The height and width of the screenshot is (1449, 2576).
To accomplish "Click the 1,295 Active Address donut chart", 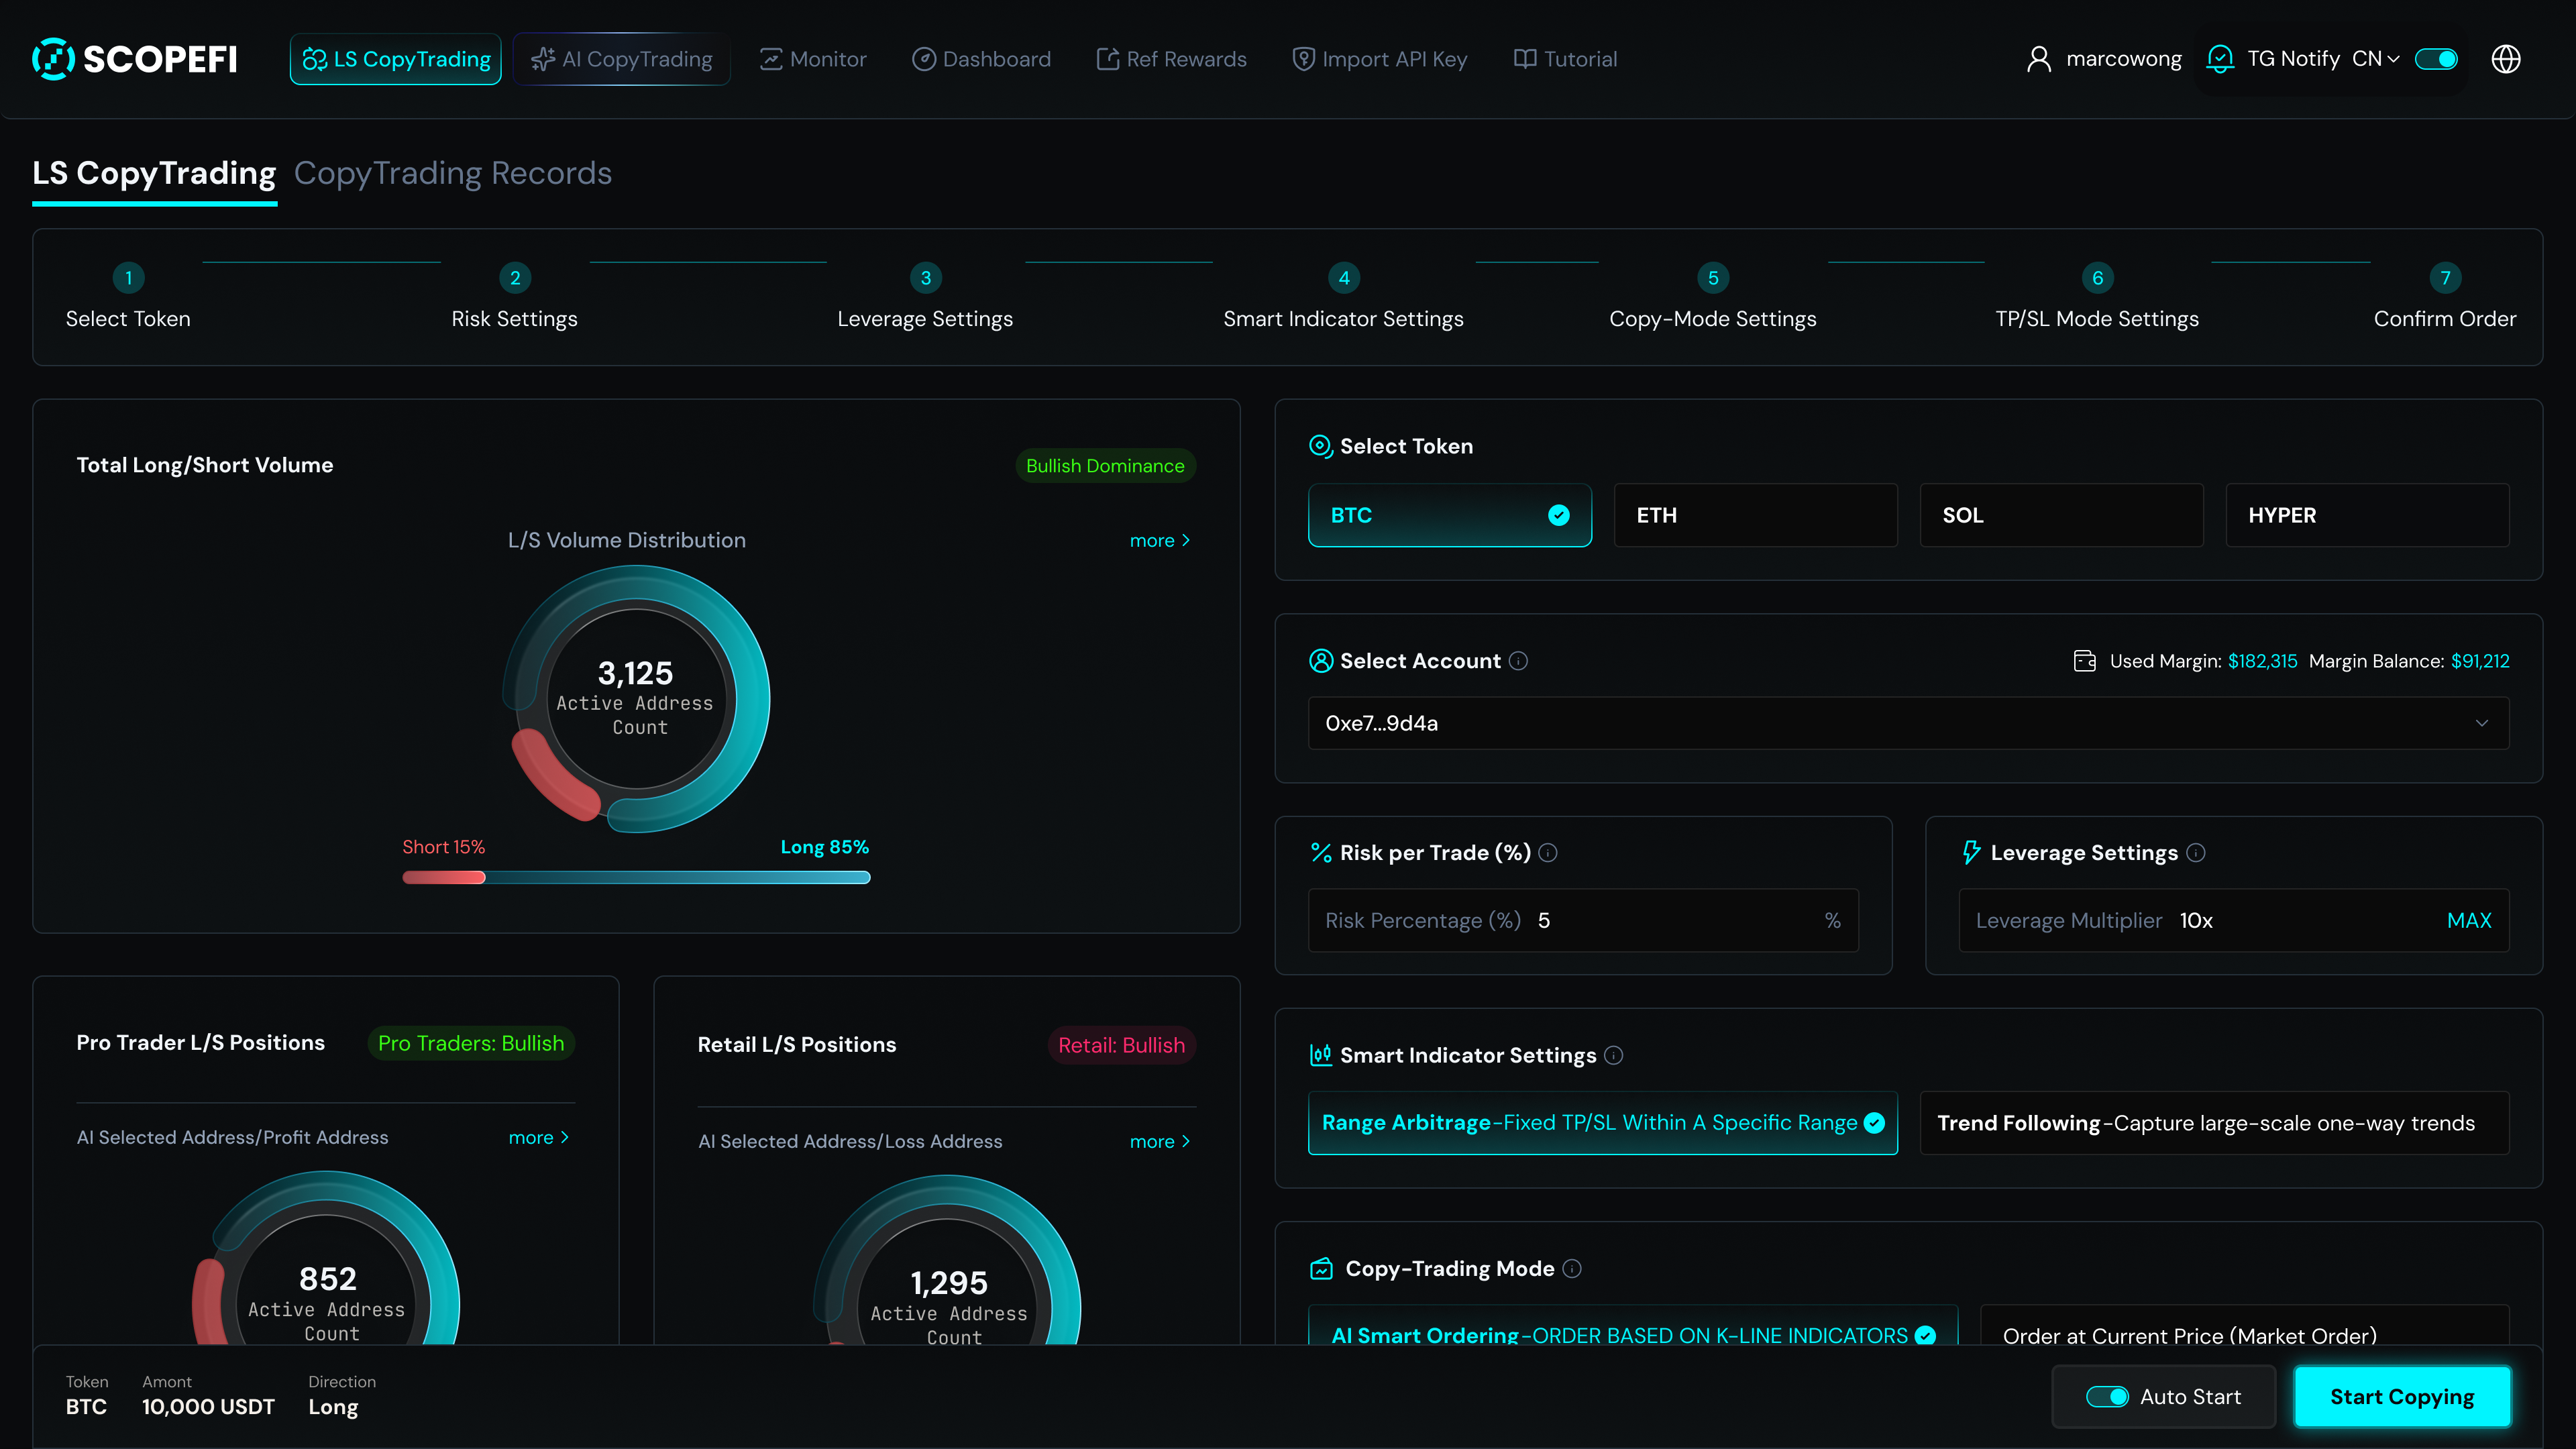I will pos(948,1261).
